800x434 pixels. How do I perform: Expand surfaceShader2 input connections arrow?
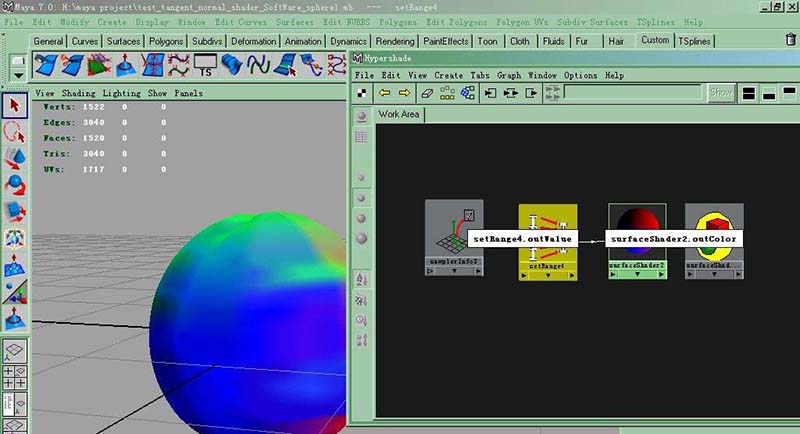613,275
